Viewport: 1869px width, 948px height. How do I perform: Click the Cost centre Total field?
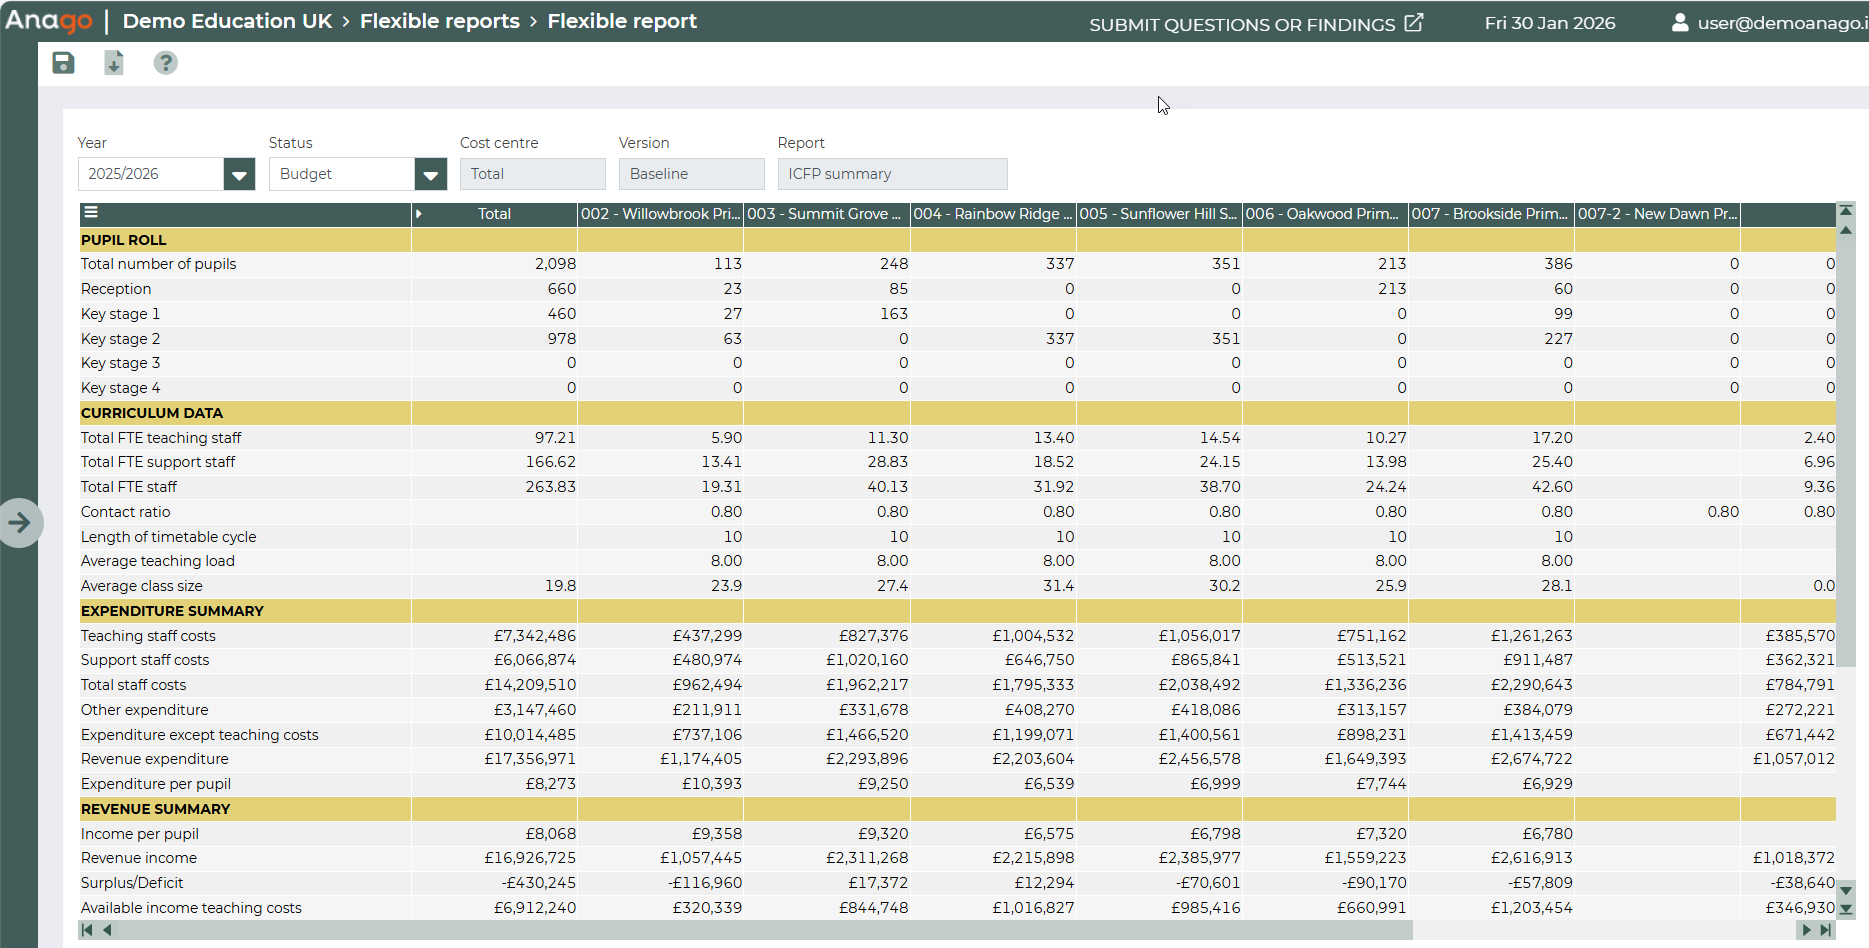(x=532, y=174)
